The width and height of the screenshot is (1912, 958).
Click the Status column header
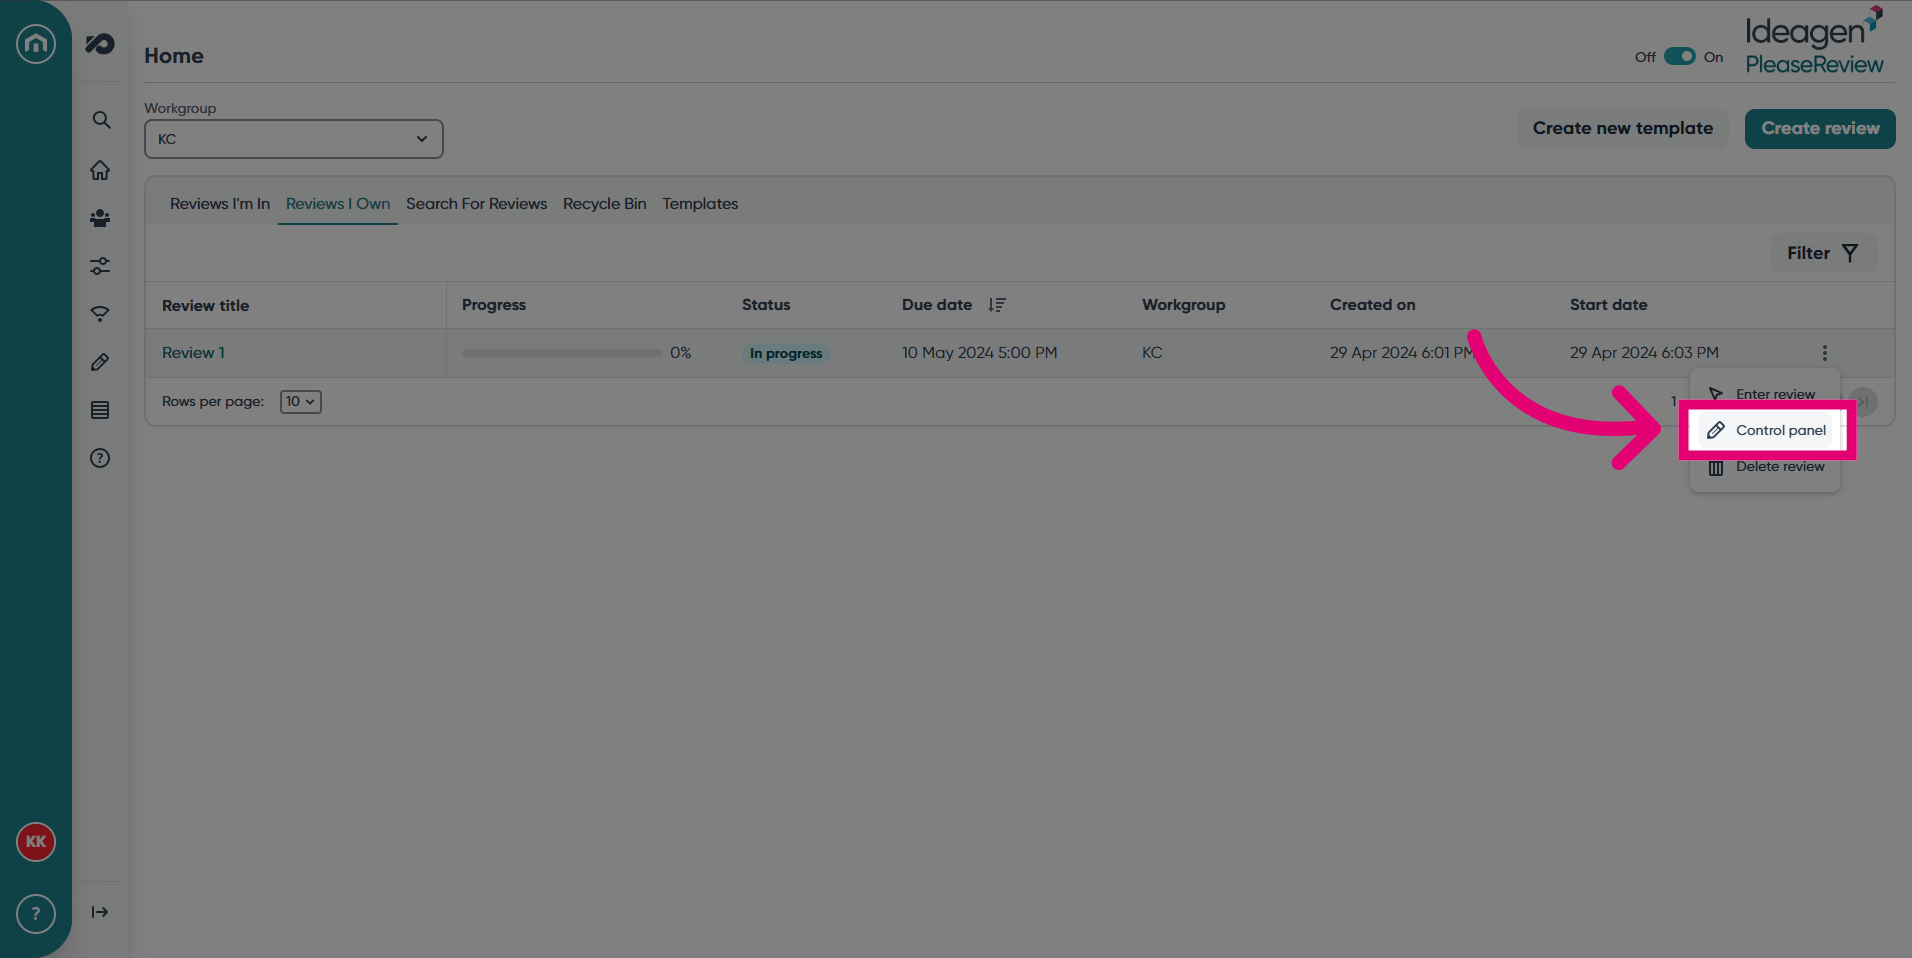[766, 305]
